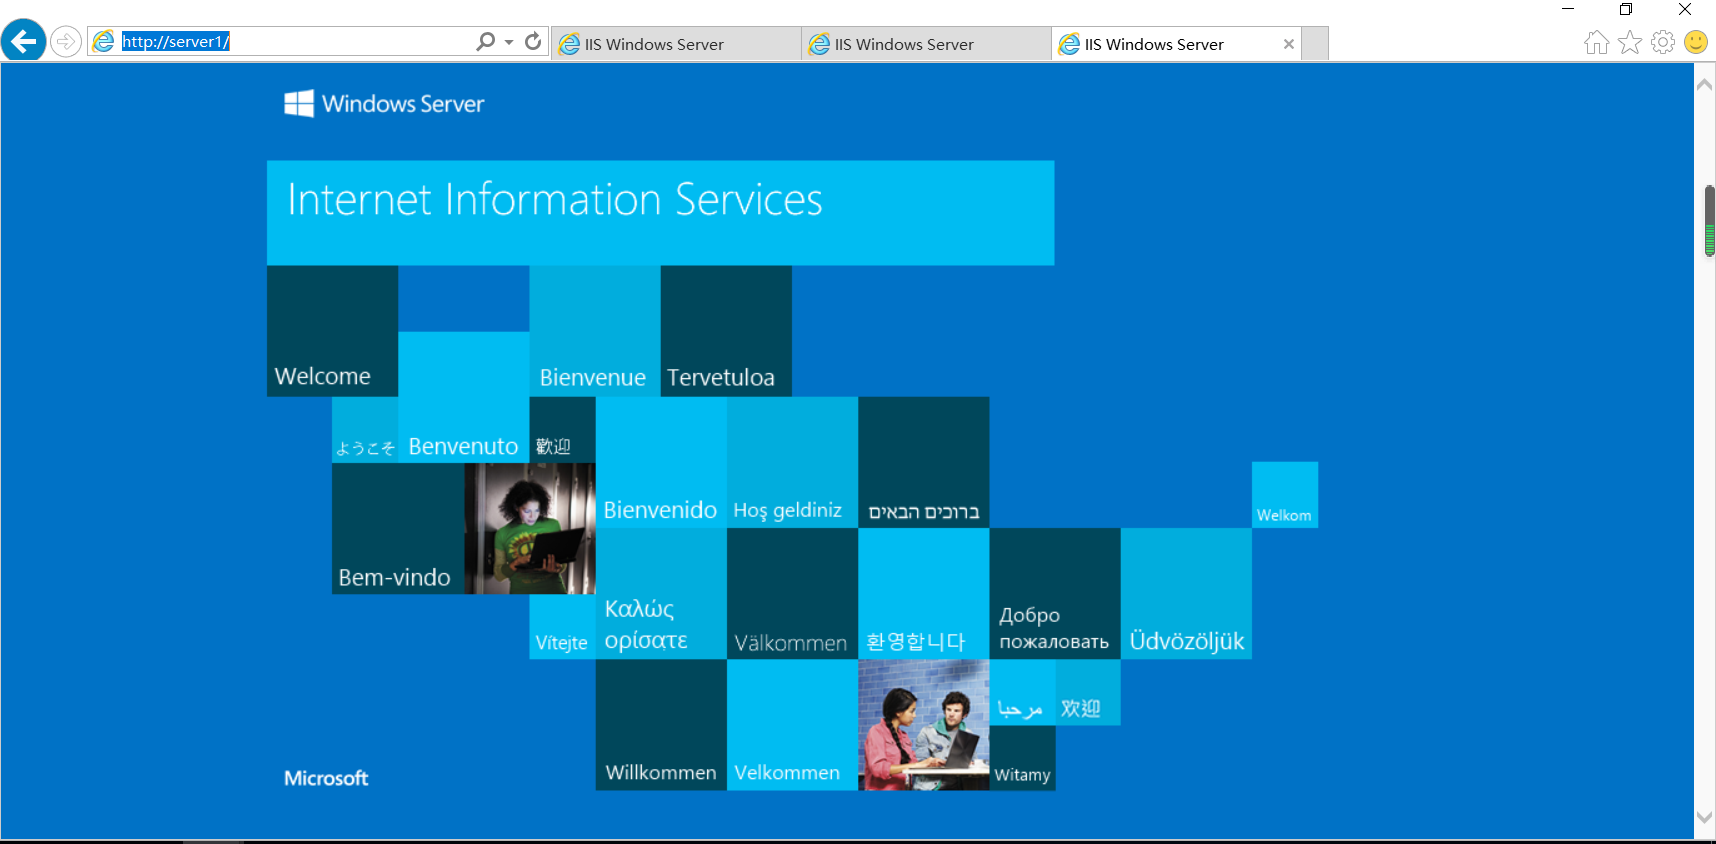Click the Bienvenido tile
This screenshot has width=1716, height=844.
pos(661,462)
